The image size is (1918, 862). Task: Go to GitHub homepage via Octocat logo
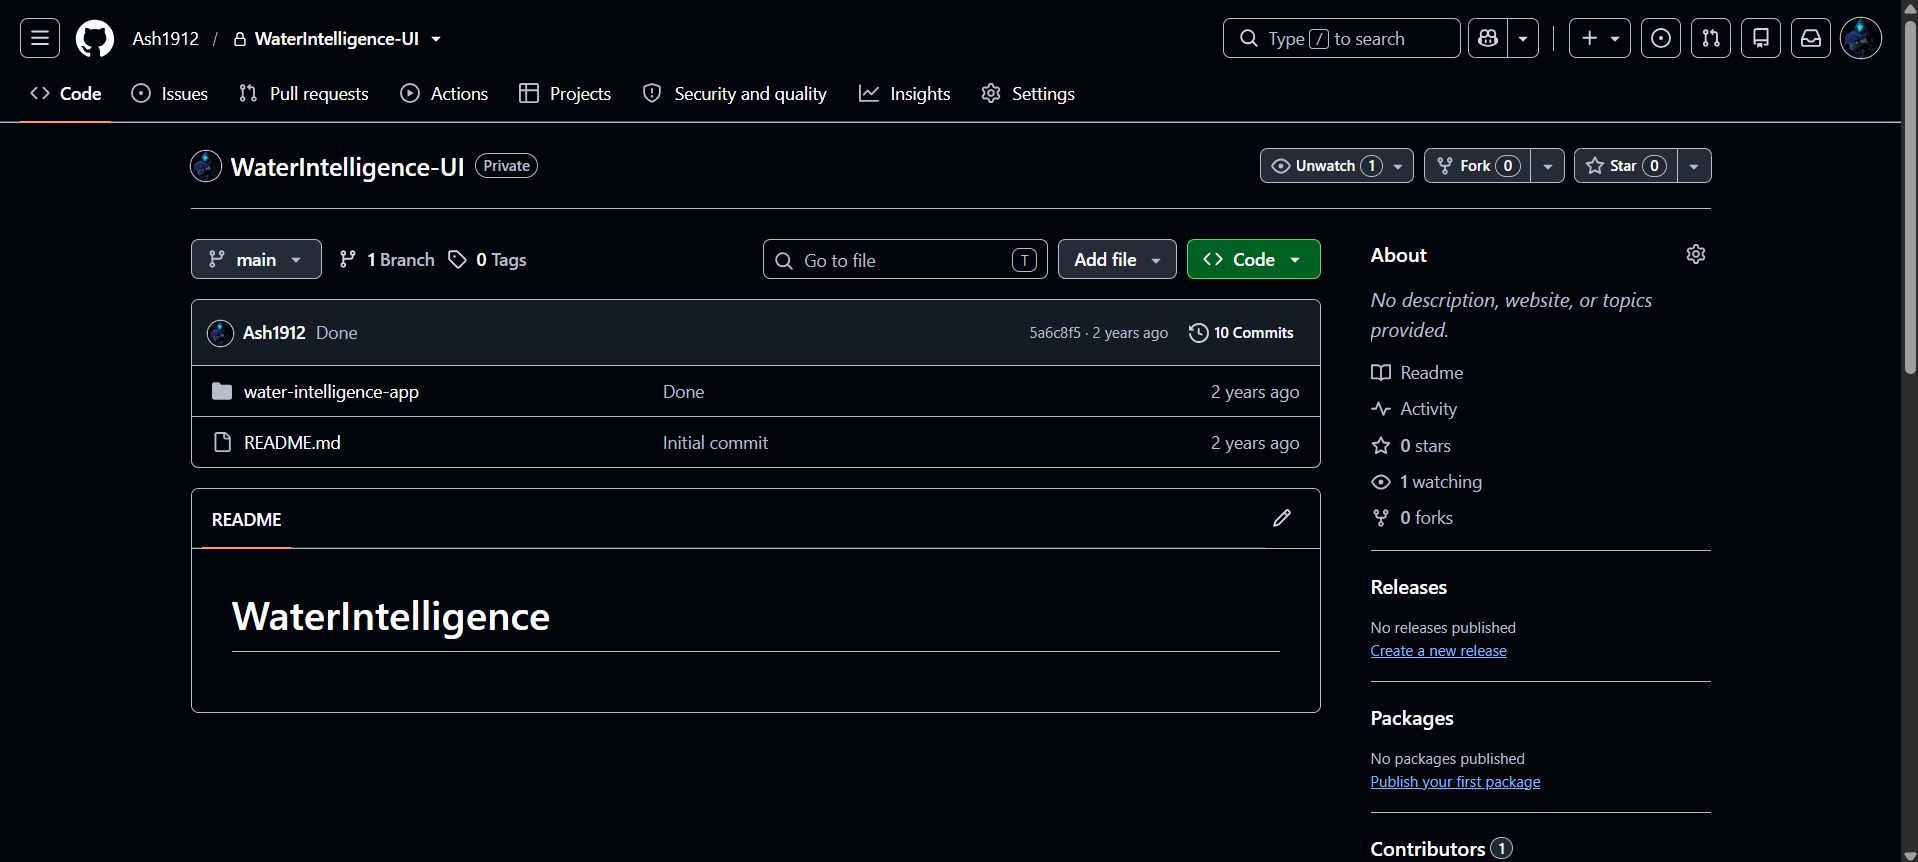click(x=95, y=39)
